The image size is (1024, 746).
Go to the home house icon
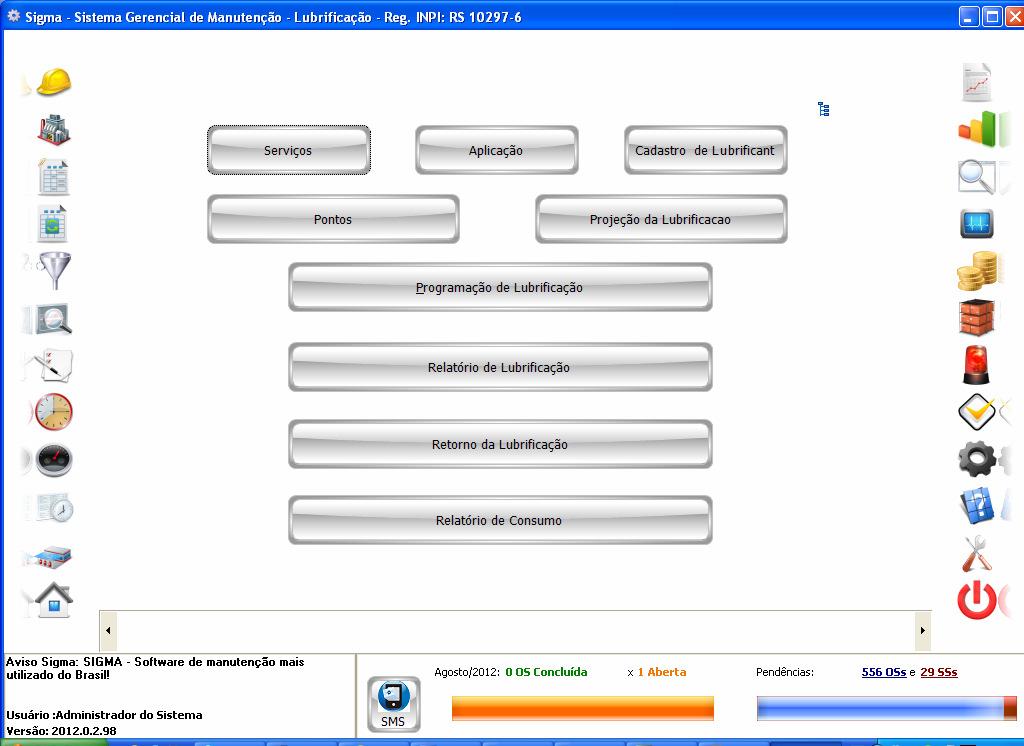[54, 600]
